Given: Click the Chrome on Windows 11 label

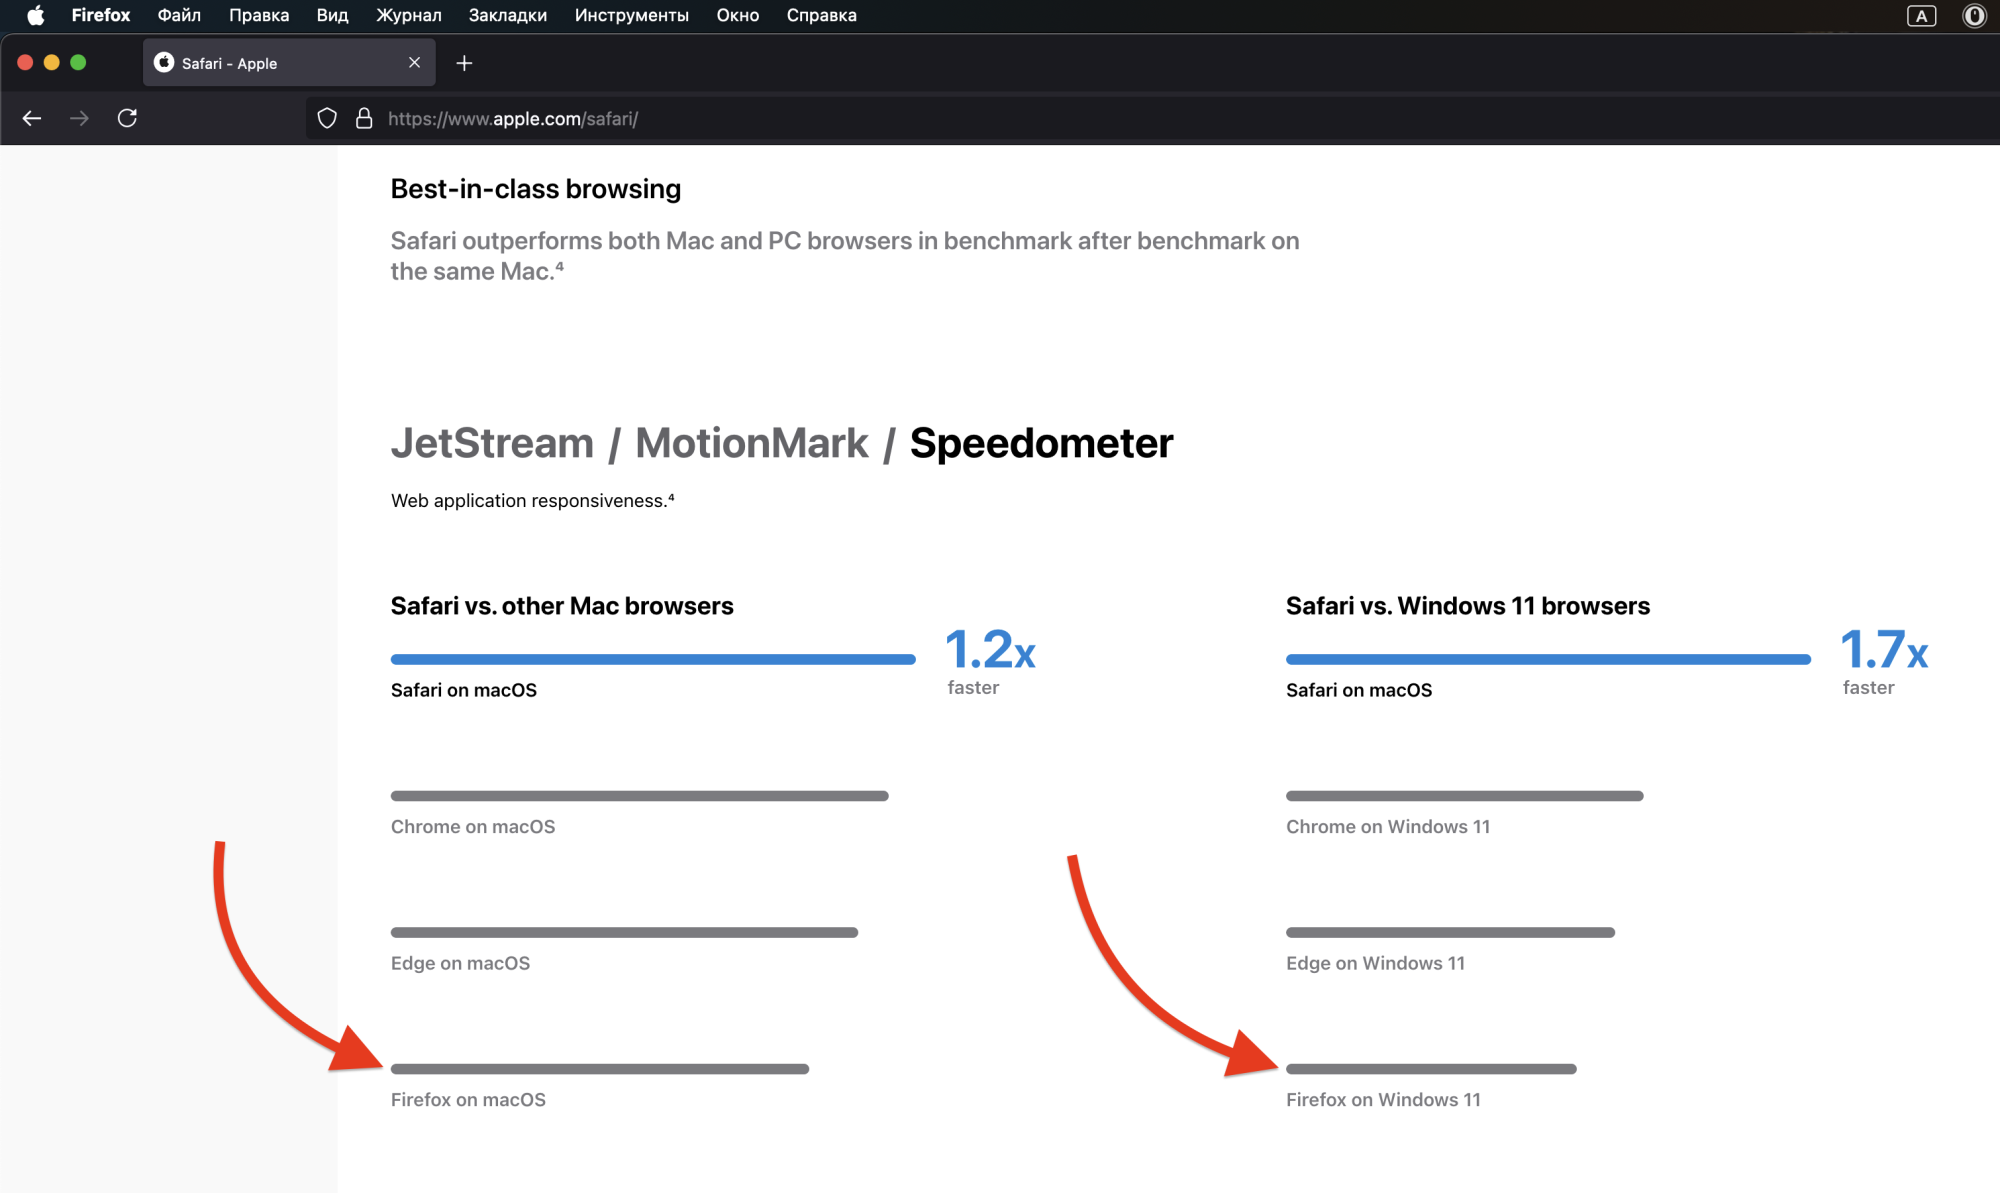Looking at the screenshot, I should click(x=1388, y=827).
